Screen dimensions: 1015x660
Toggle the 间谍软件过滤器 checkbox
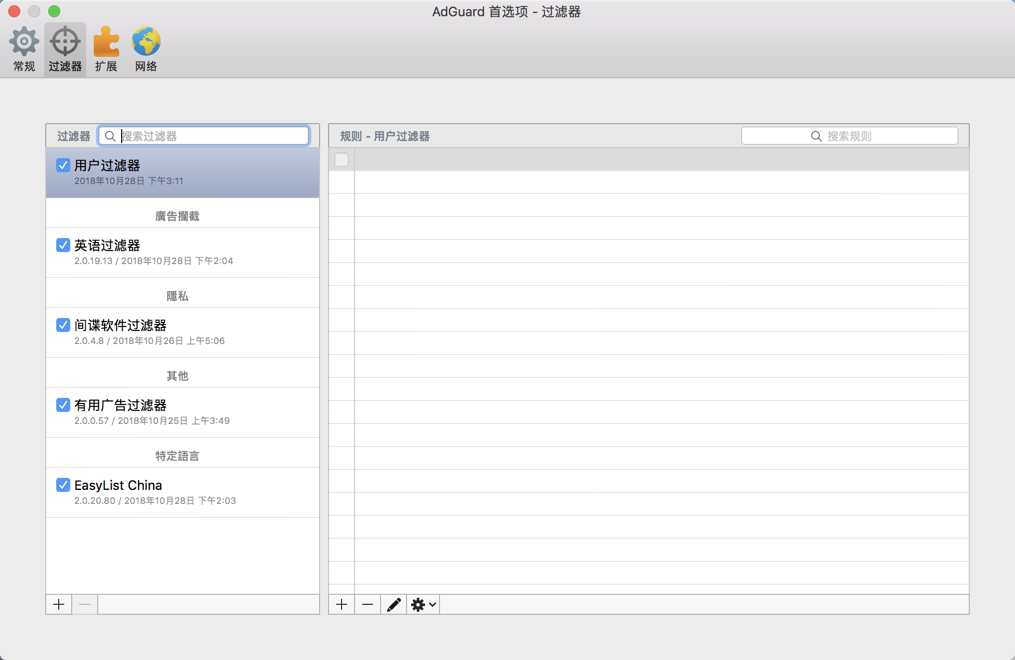click(x=62, y=325)
